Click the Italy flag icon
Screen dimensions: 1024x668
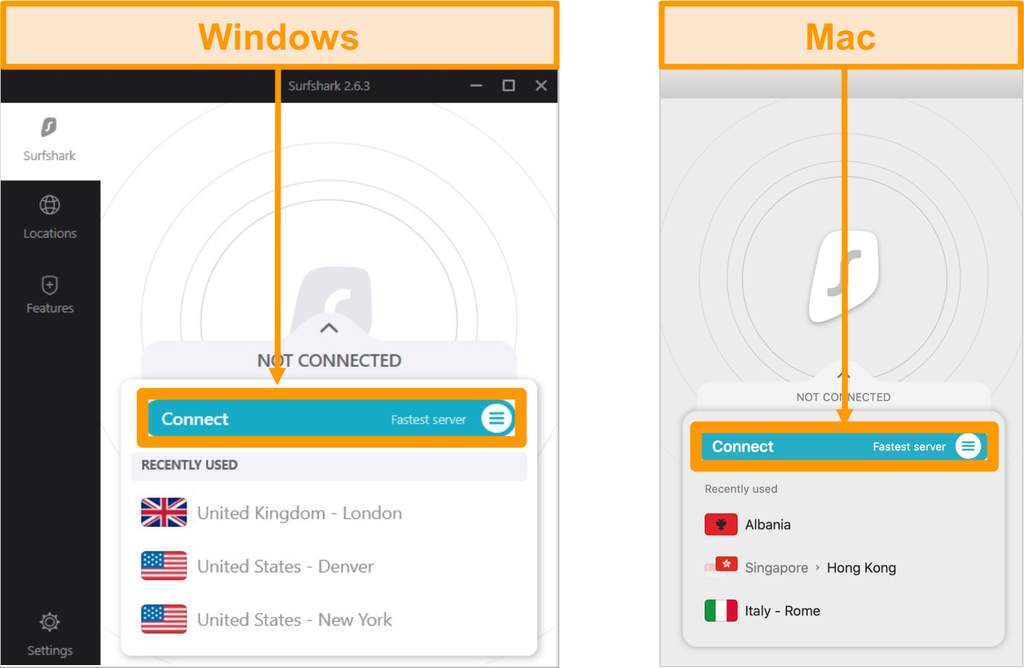click(721, 611)
